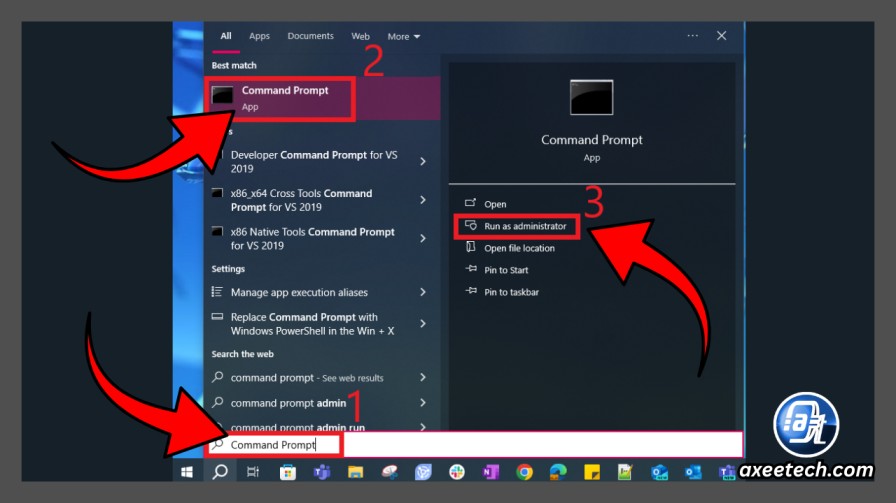Click the Manage app execution aliases icon
Viewport: 896px width, 503px height.
tap(217, 292)
